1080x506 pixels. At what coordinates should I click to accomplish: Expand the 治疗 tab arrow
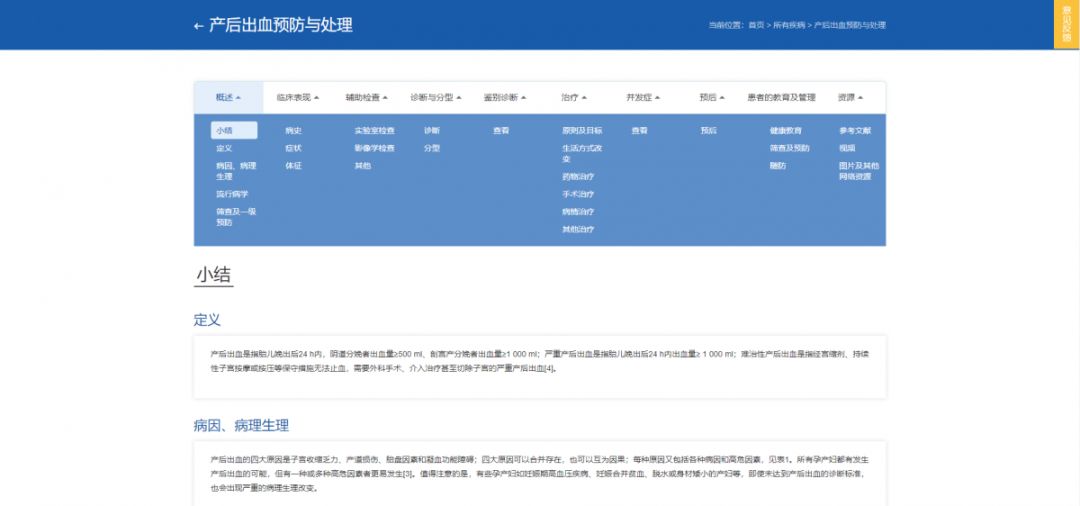tap(584, 98)
